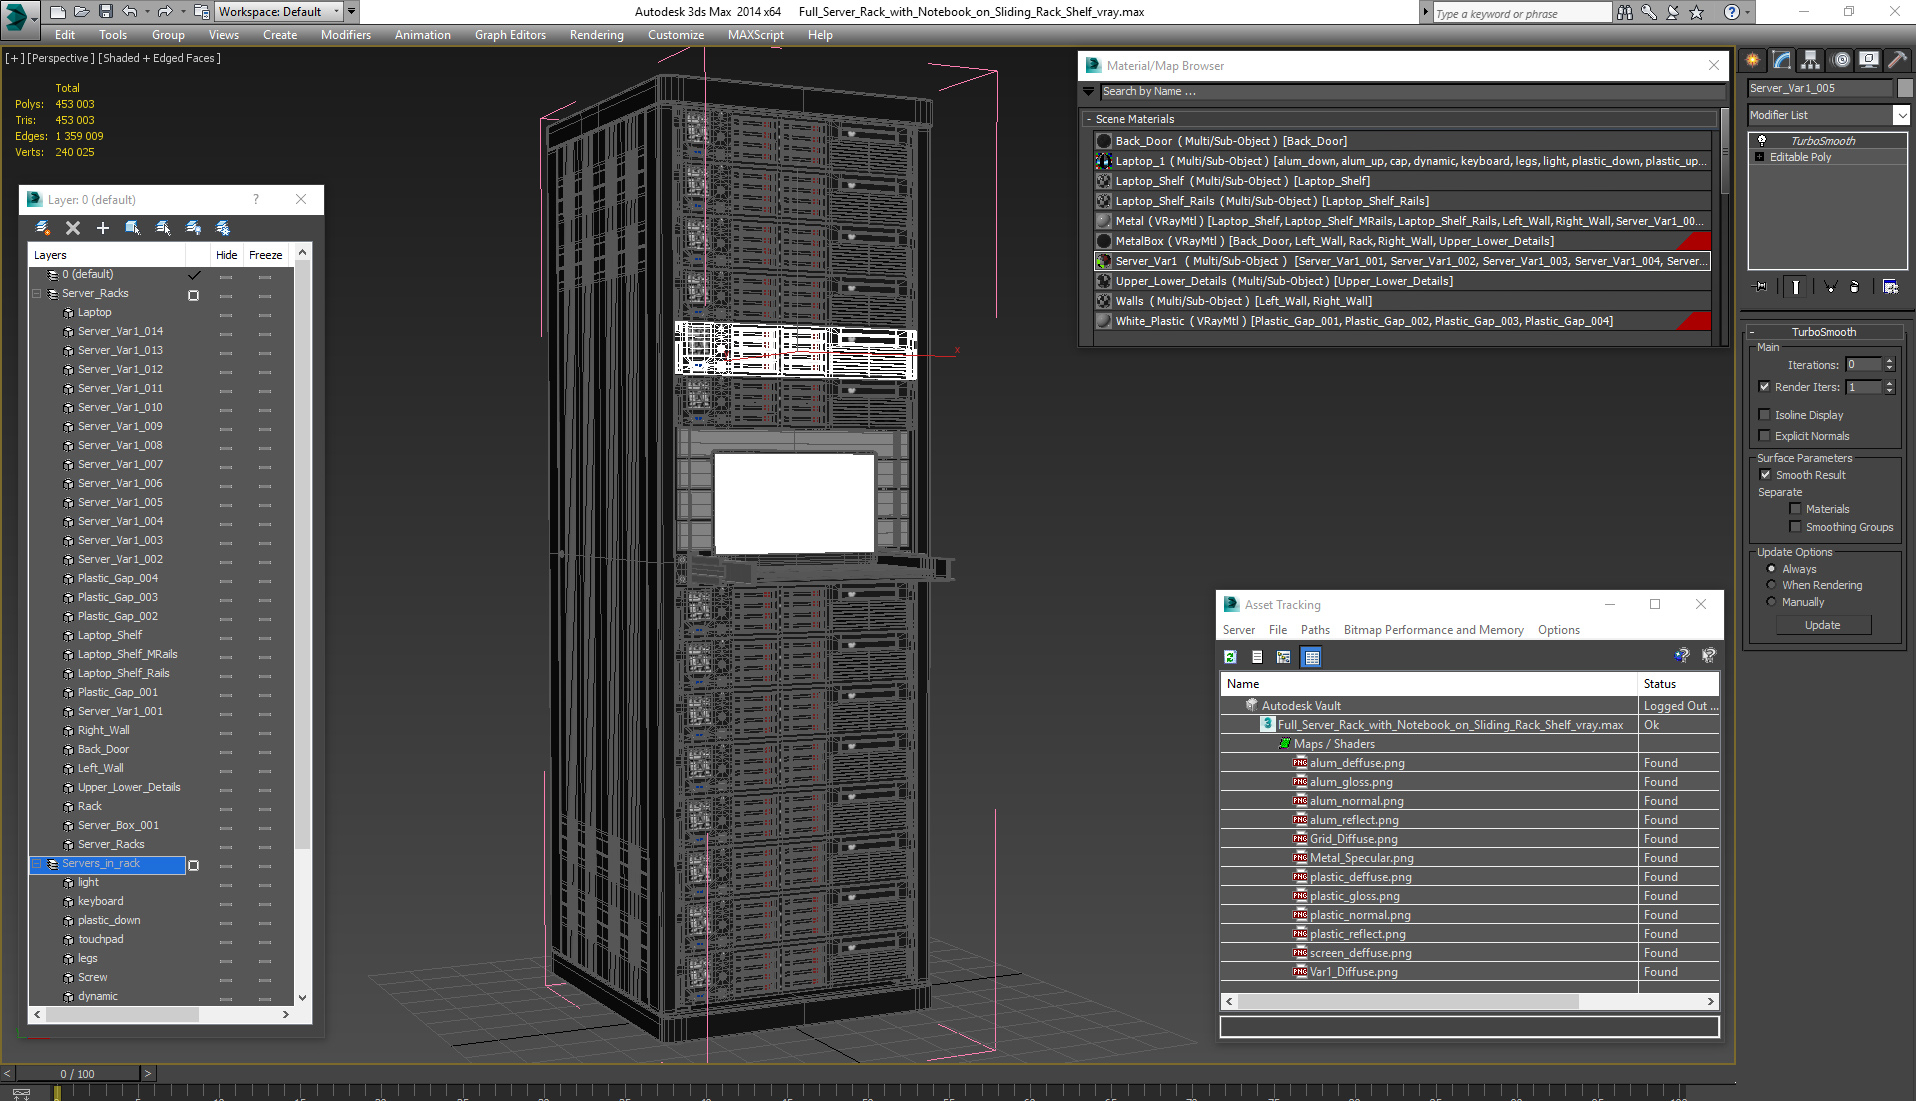Screen dimensions: 1916x1101
Task: Click the Update button under Update Options
Action: [x=1823, y=624]
